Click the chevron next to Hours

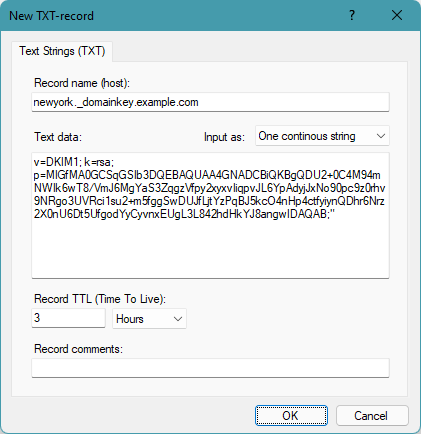tap(178, 319)
